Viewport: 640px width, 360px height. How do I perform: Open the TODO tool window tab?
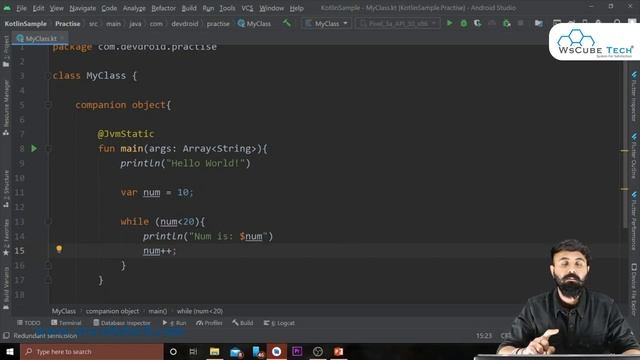[29, 323]
